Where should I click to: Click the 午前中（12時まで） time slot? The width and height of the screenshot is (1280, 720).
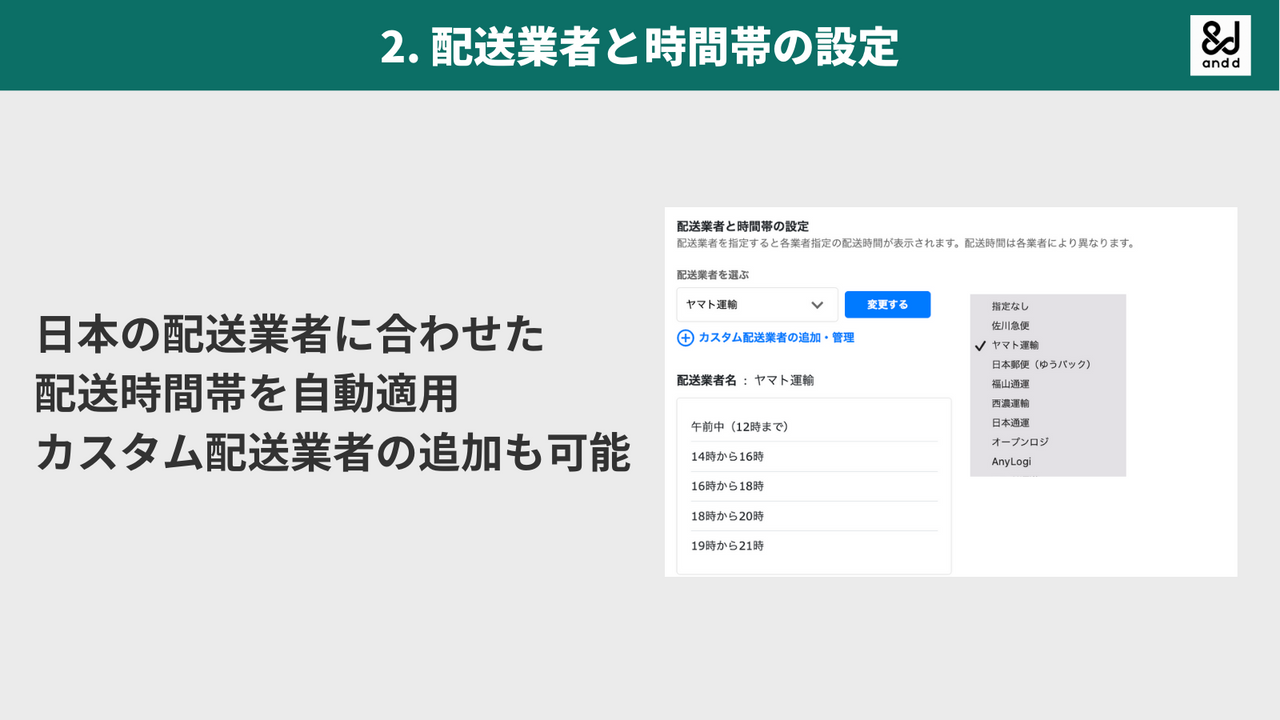tap(814, 426)
